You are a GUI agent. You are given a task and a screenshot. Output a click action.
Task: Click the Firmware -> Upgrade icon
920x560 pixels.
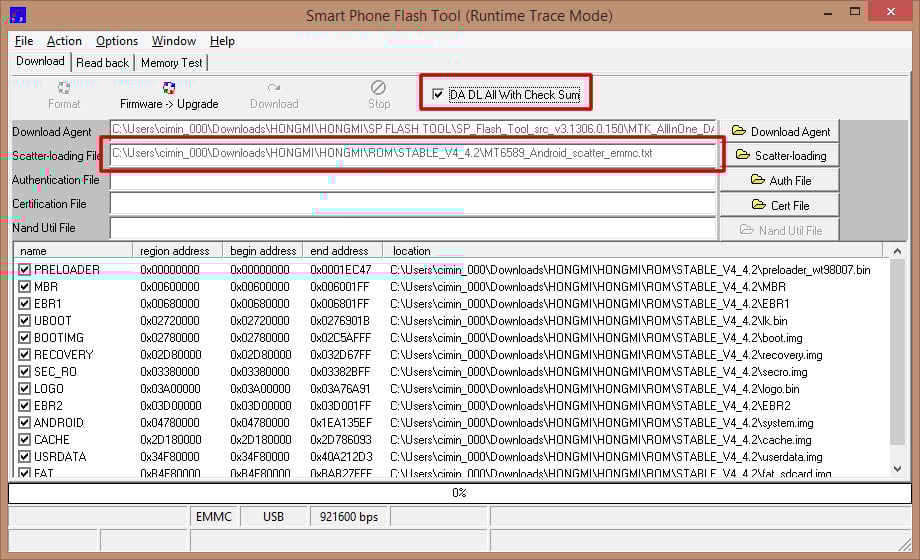coord(169,88)
